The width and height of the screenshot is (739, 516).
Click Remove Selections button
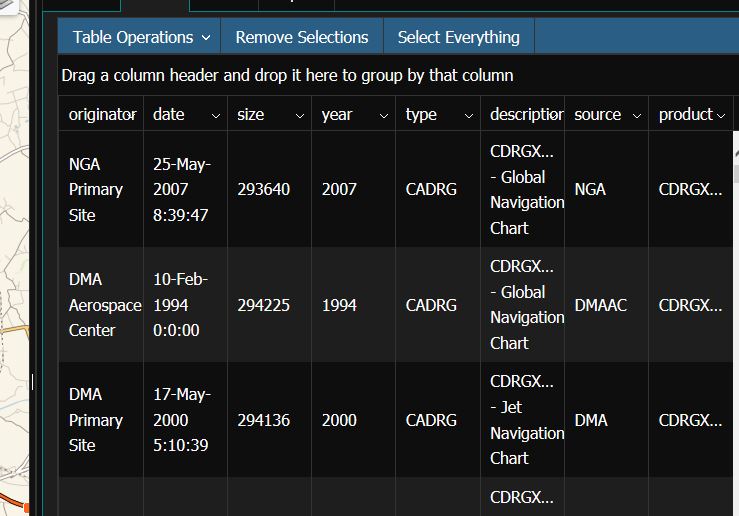point(302,37)
